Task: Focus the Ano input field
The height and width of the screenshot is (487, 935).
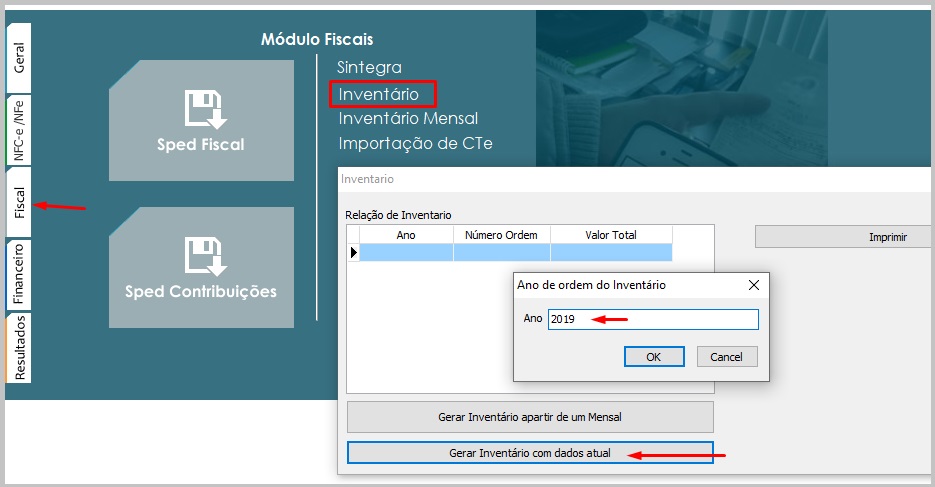Action: pyautogui.click(x=654, y=320)
